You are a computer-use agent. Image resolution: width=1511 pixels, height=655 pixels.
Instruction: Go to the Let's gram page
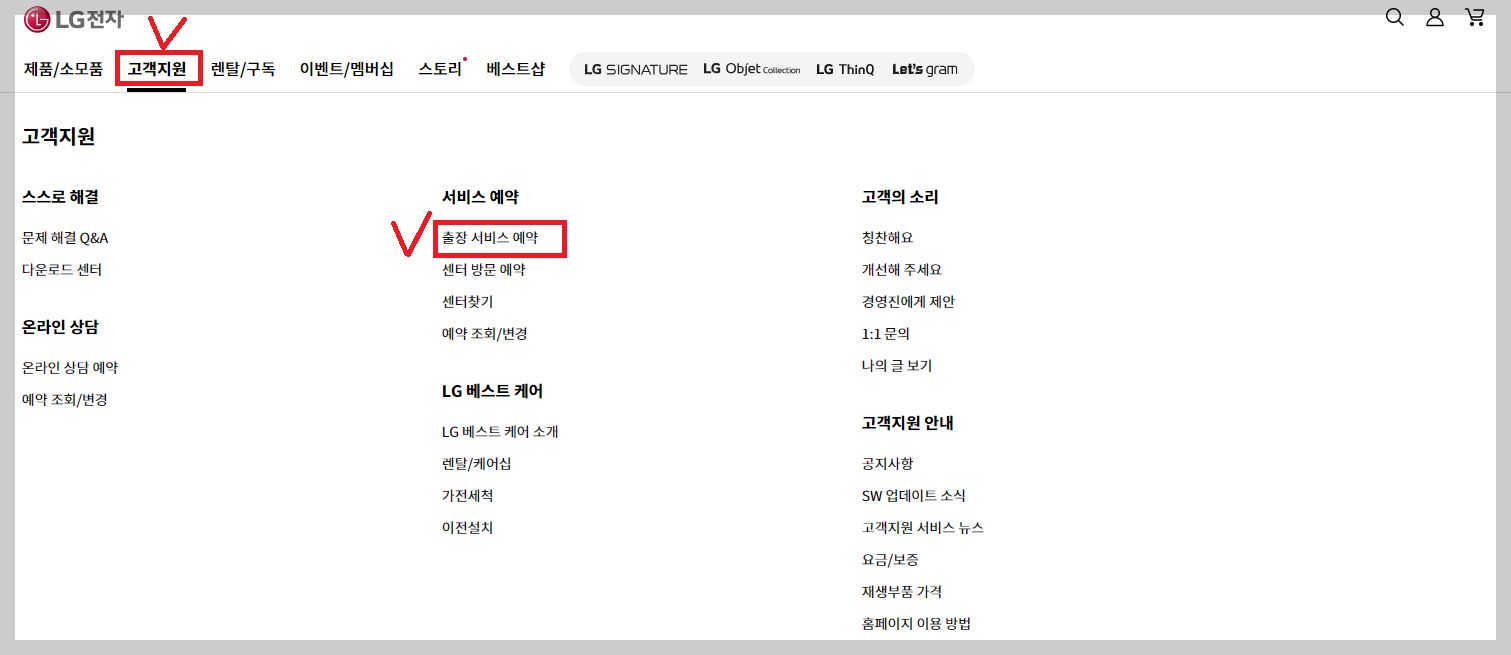coord(924,68)
